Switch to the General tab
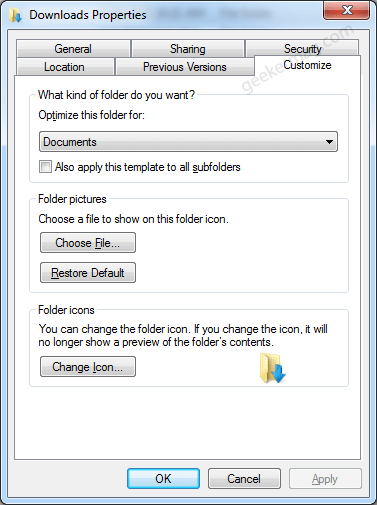 pos(73,49)
